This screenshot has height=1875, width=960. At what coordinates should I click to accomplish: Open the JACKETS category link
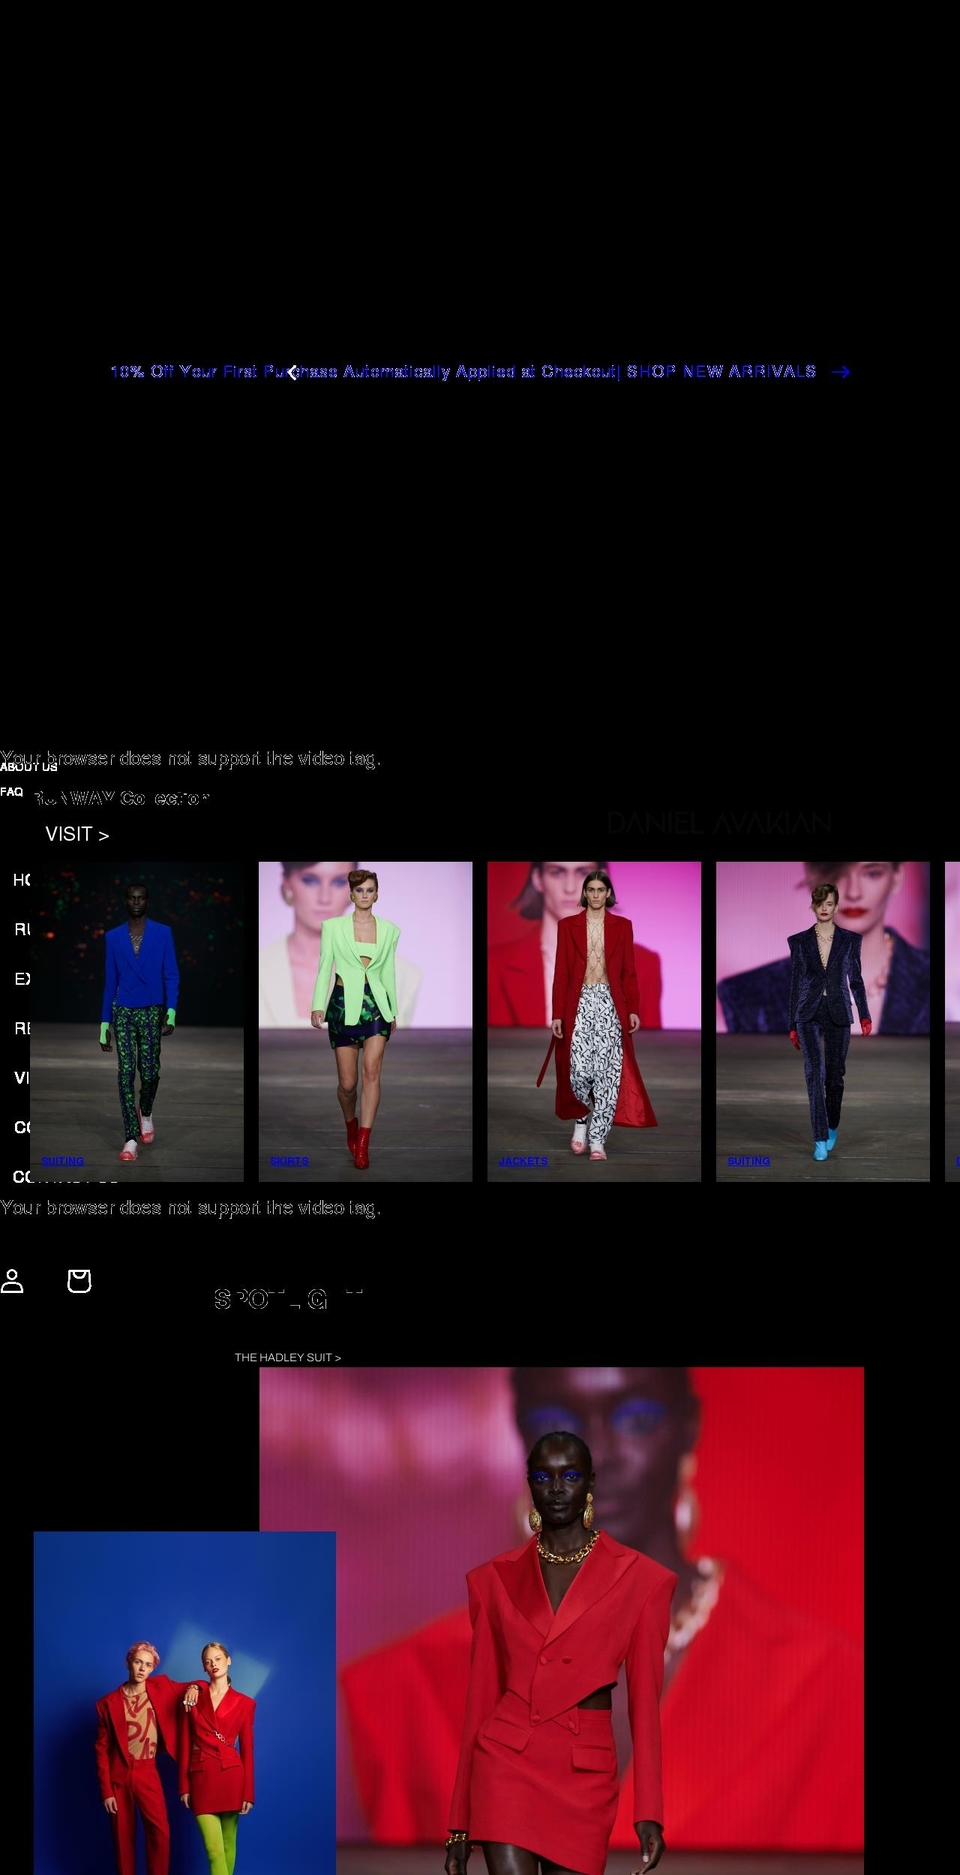[x=523, y=1161]
